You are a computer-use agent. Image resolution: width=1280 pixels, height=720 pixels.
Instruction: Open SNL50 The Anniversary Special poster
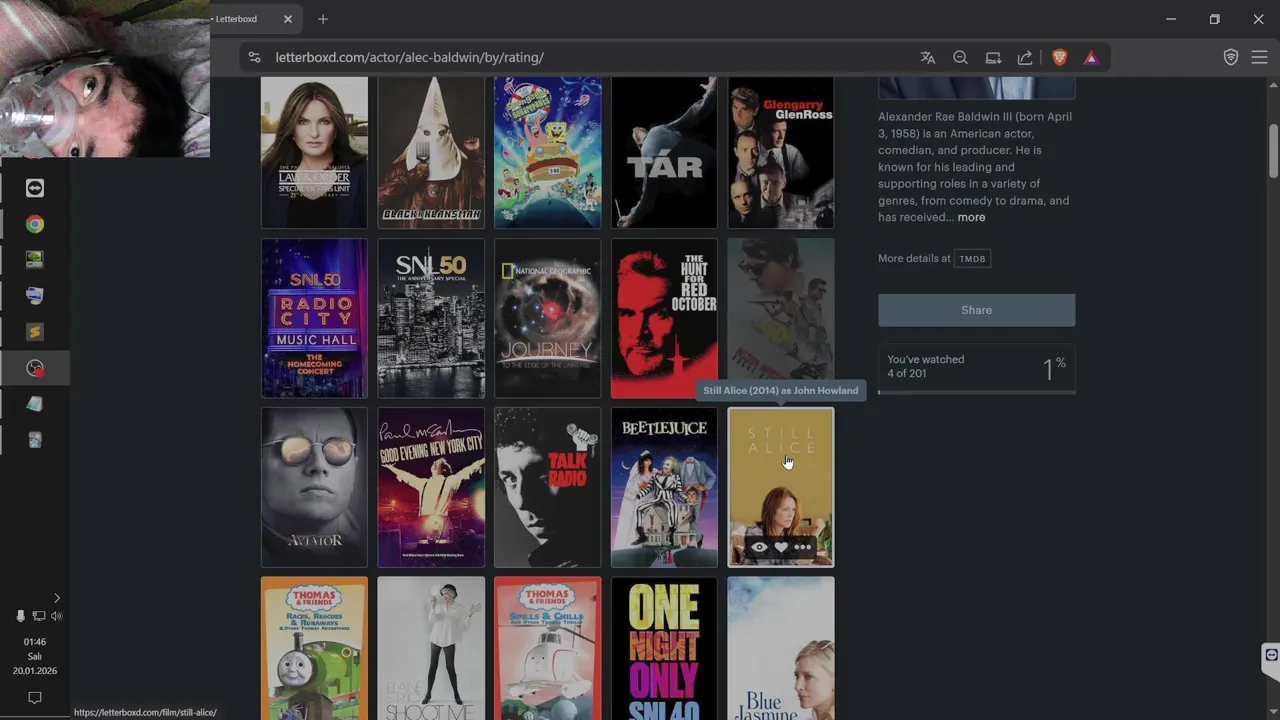[x=431, y=318]
